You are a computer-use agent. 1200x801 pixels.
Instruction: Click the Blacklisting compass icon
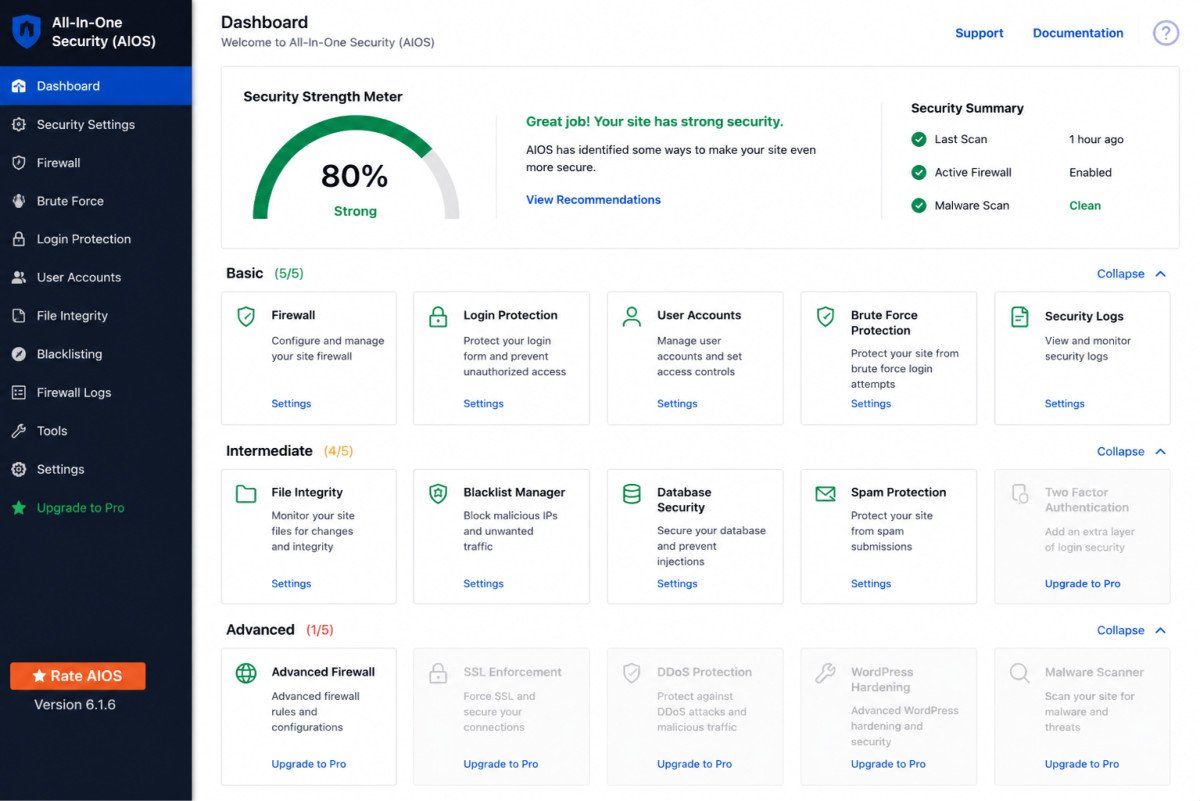point(18,354)
